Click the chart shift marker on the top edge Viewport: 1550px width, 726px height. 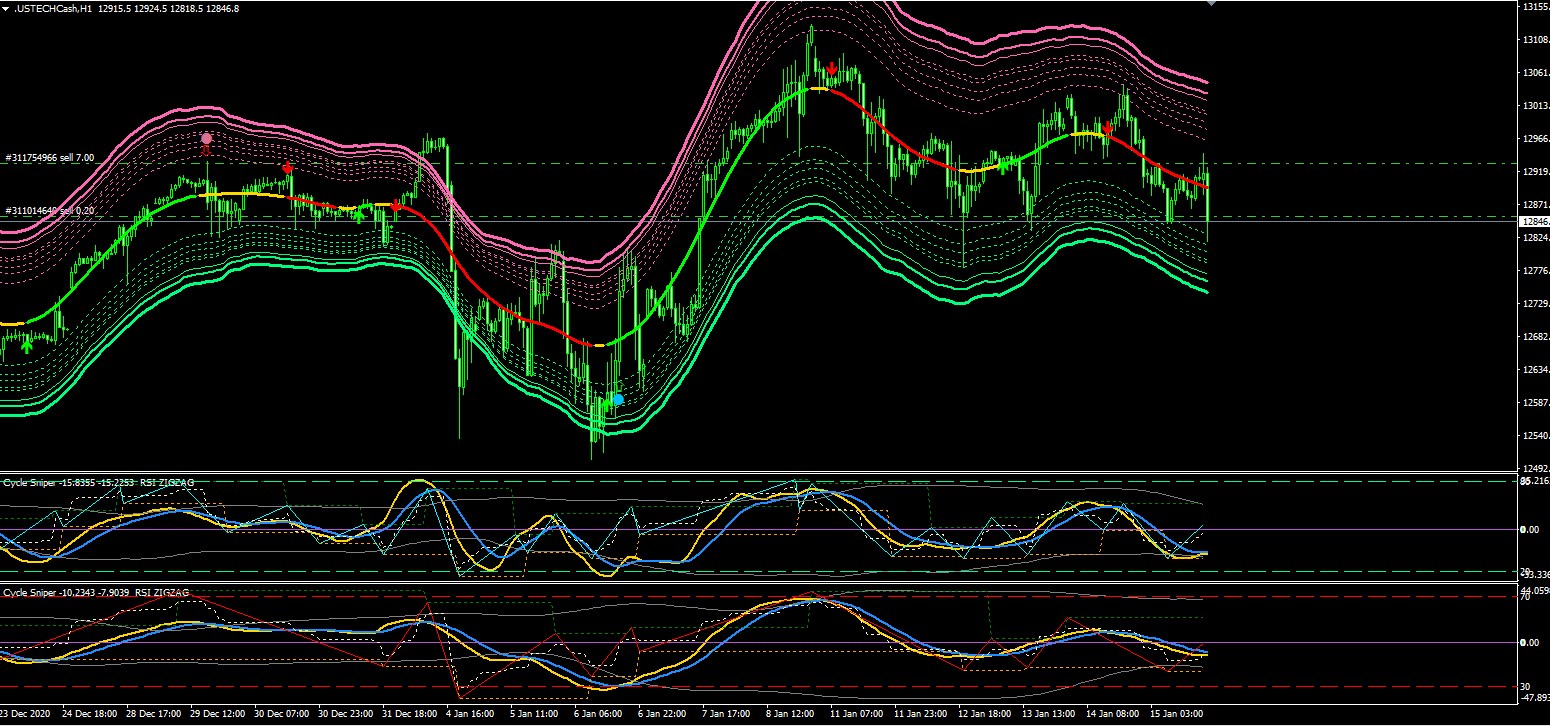click(x=1212, y=3)
